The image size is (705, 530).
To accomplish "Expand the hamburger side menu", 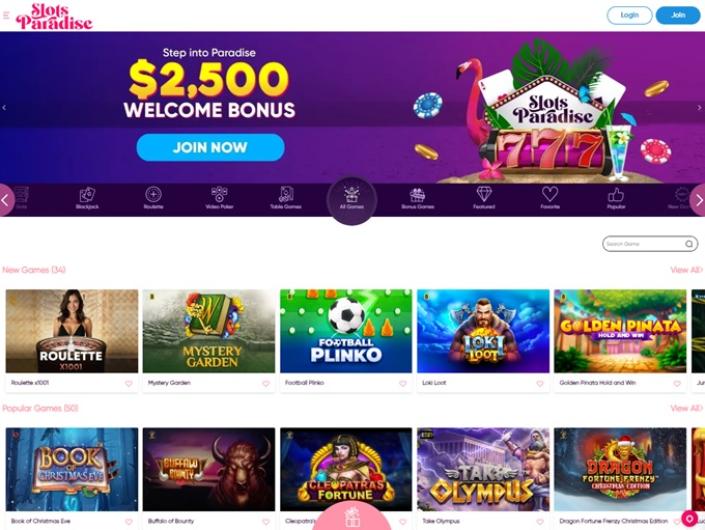I will [6, 16].
